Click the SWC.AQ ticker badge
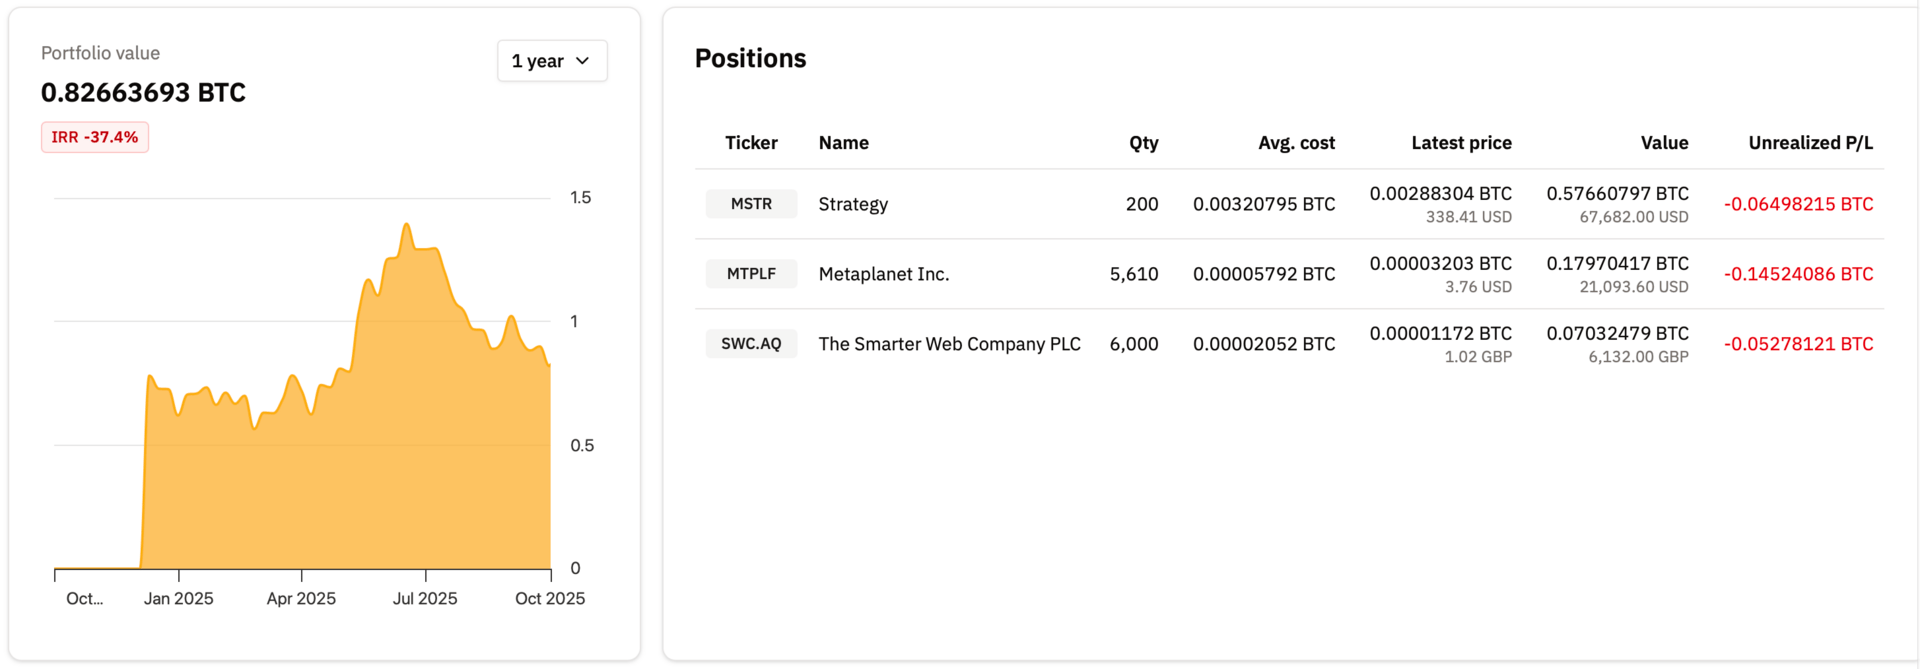This screenshot has height=669, width=1920. (751, 344)
